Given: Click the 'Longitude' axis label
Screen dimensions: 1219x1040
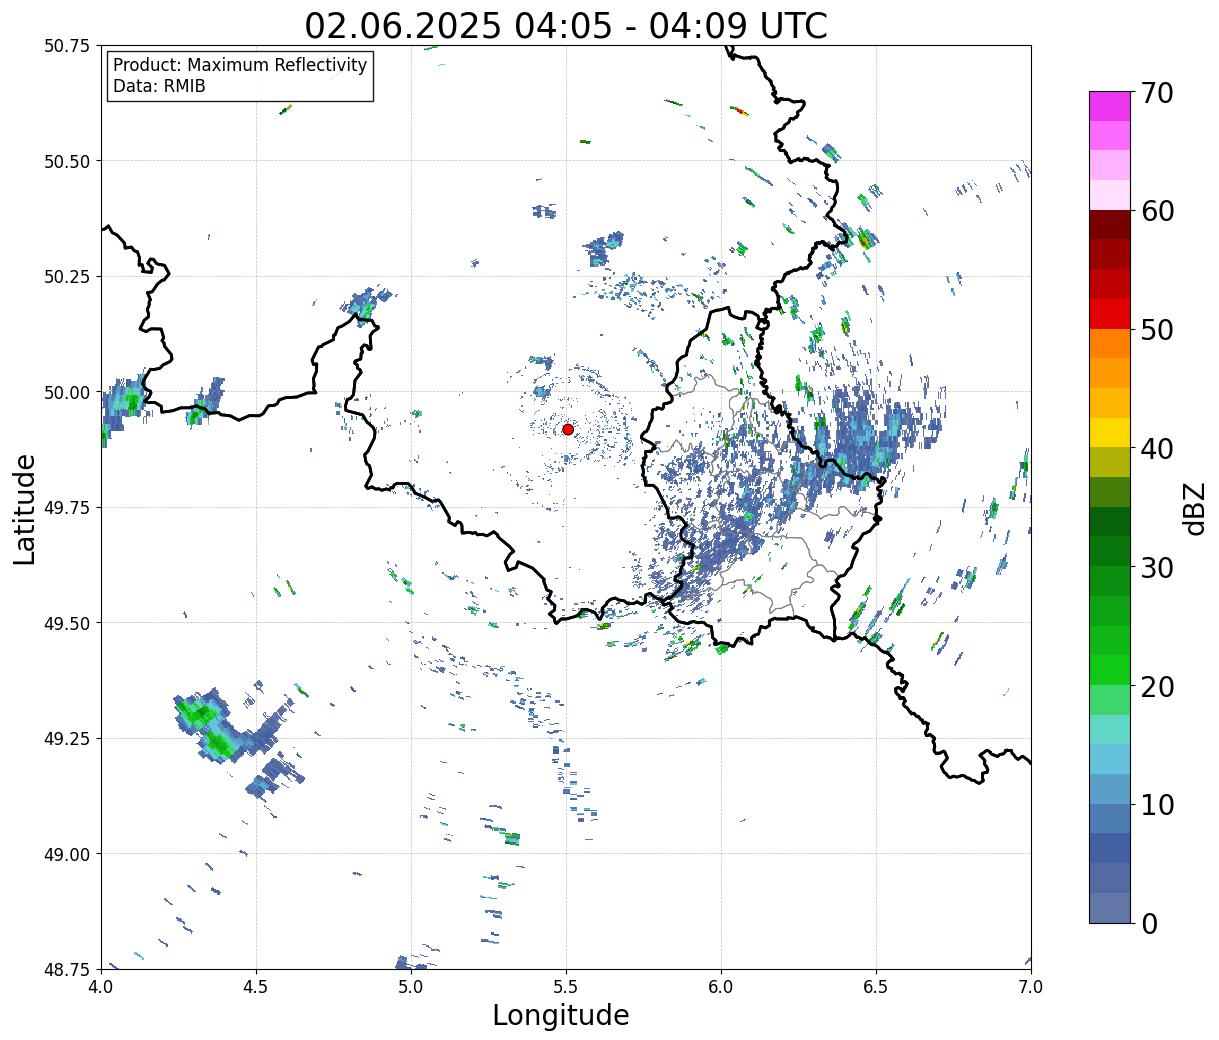Looking at the screenshot, I should click(561, 1015).
